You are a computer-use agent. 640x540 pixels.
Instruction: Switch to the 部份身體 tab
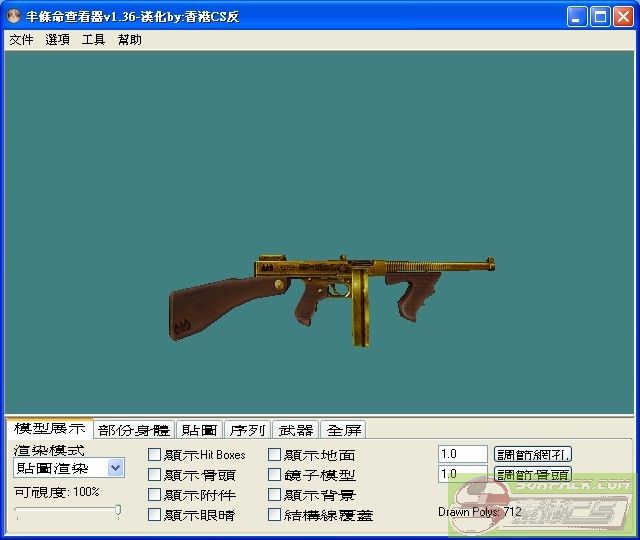134,430
